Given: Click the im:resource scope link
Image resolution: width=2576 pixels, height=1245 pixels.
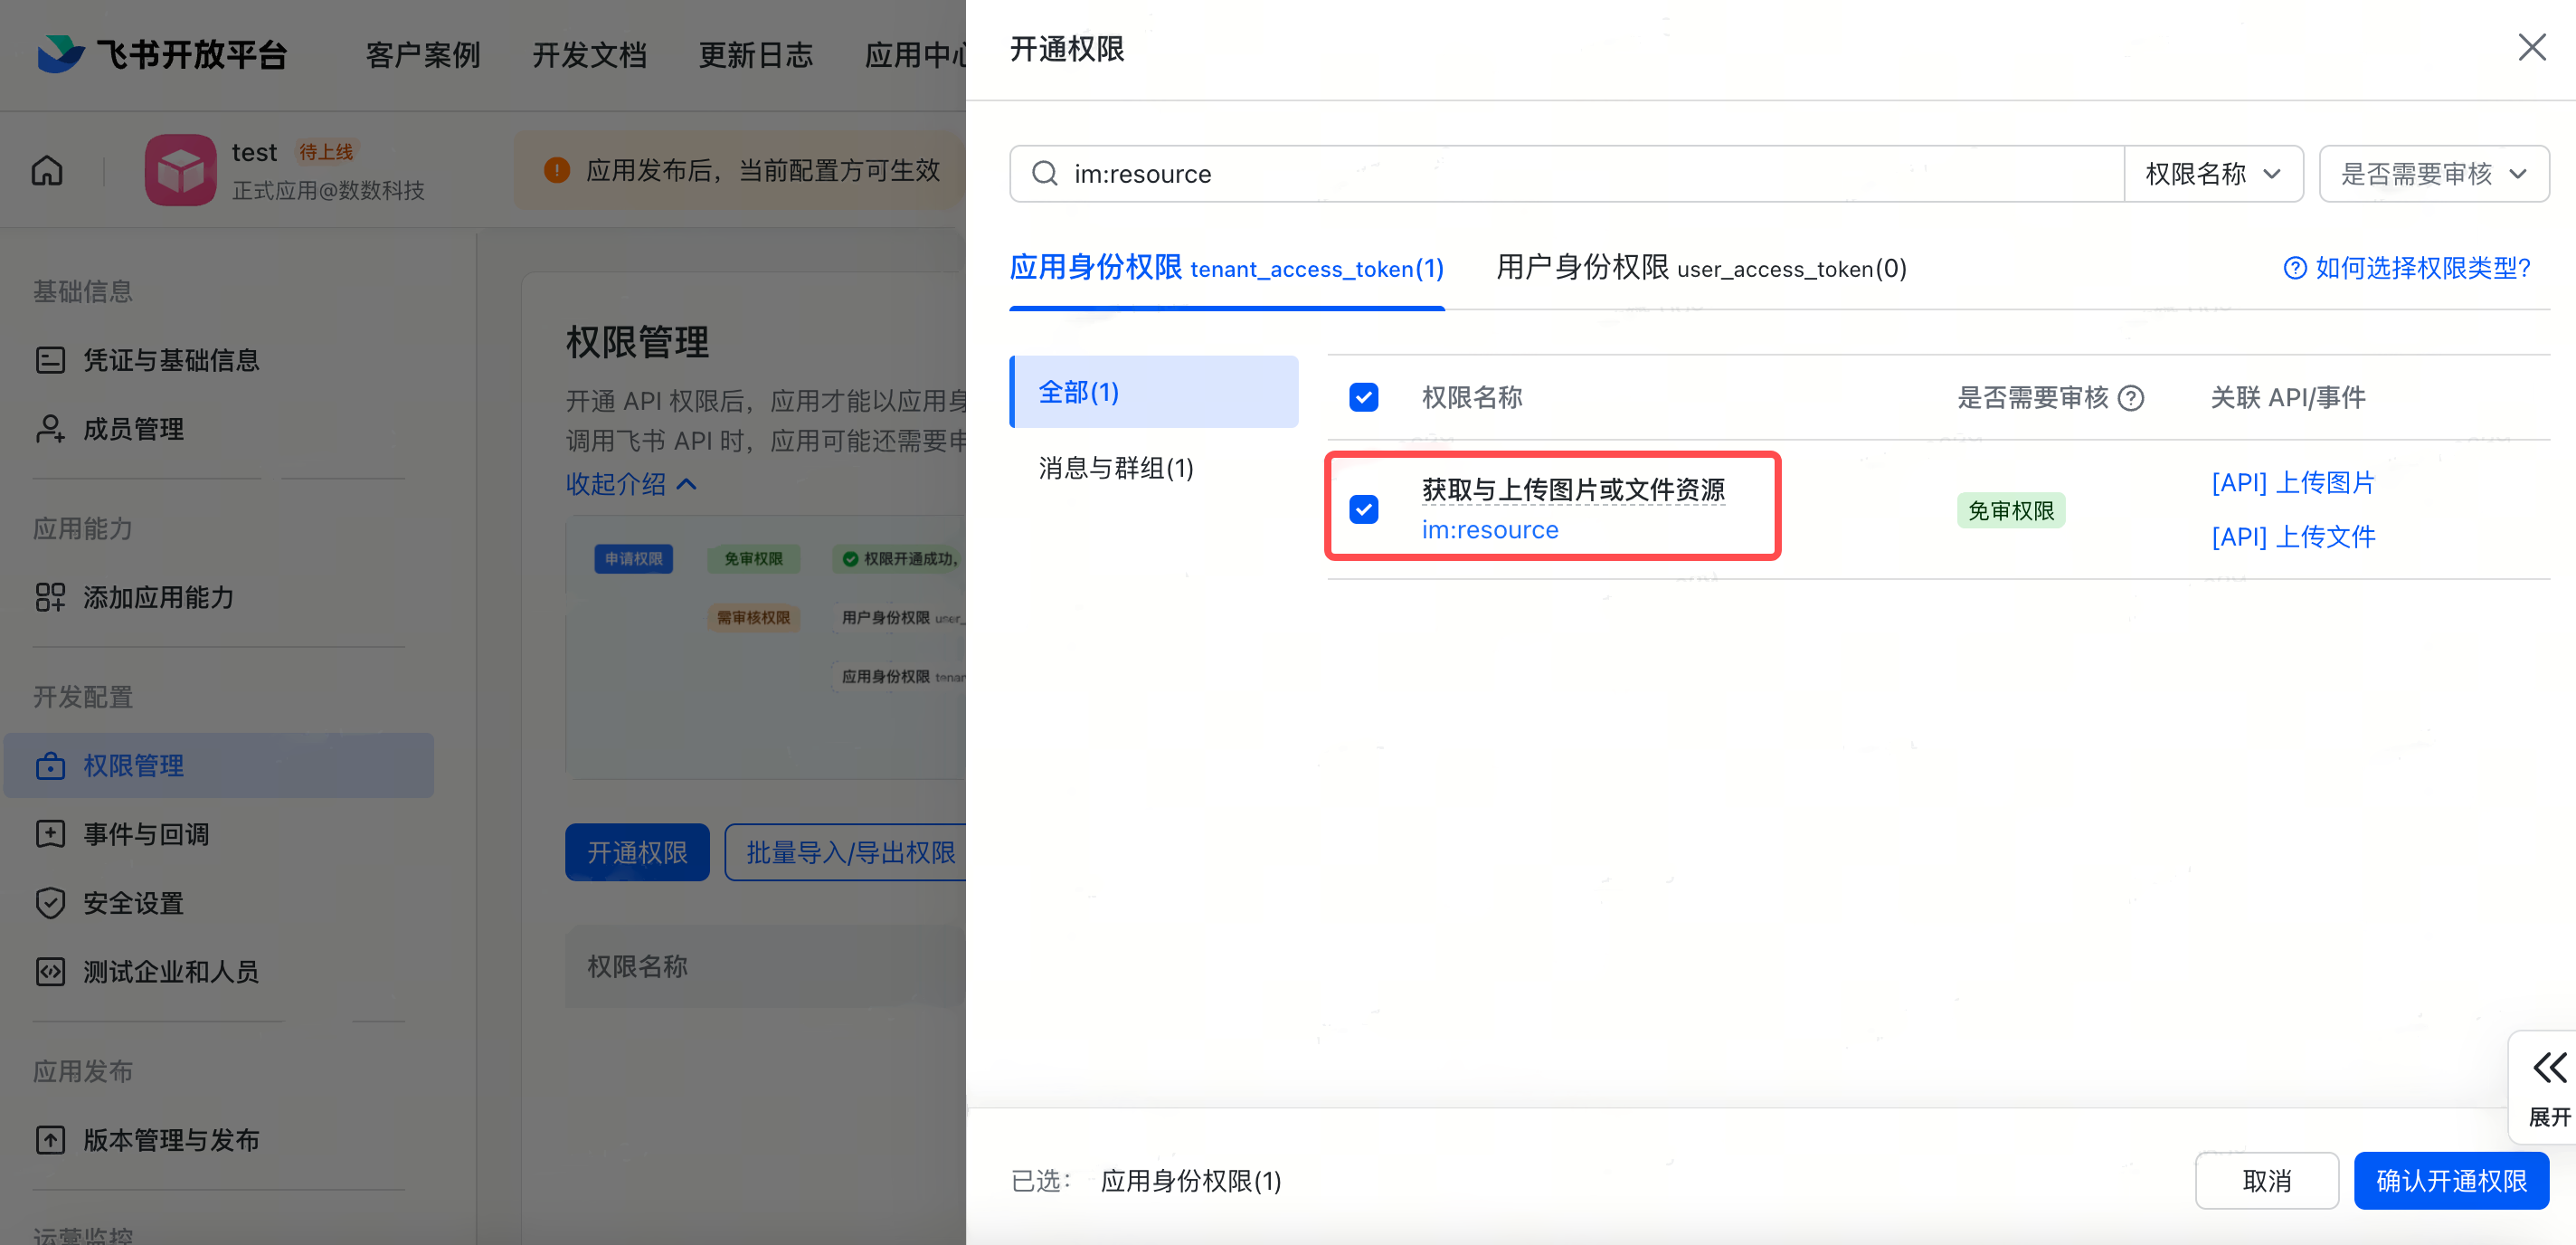Looking at the screenshot, I should click(1490, 530).
